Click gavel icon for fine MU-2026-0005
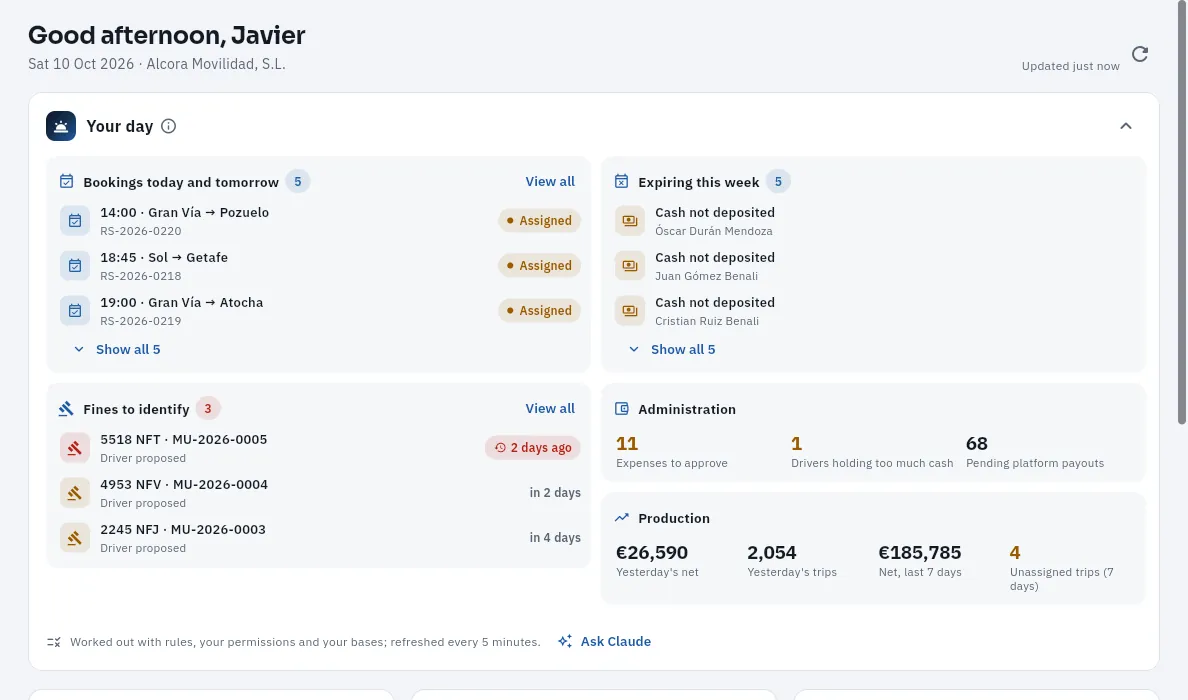The width and height of the screenshot is (1188, 700). 75,448
